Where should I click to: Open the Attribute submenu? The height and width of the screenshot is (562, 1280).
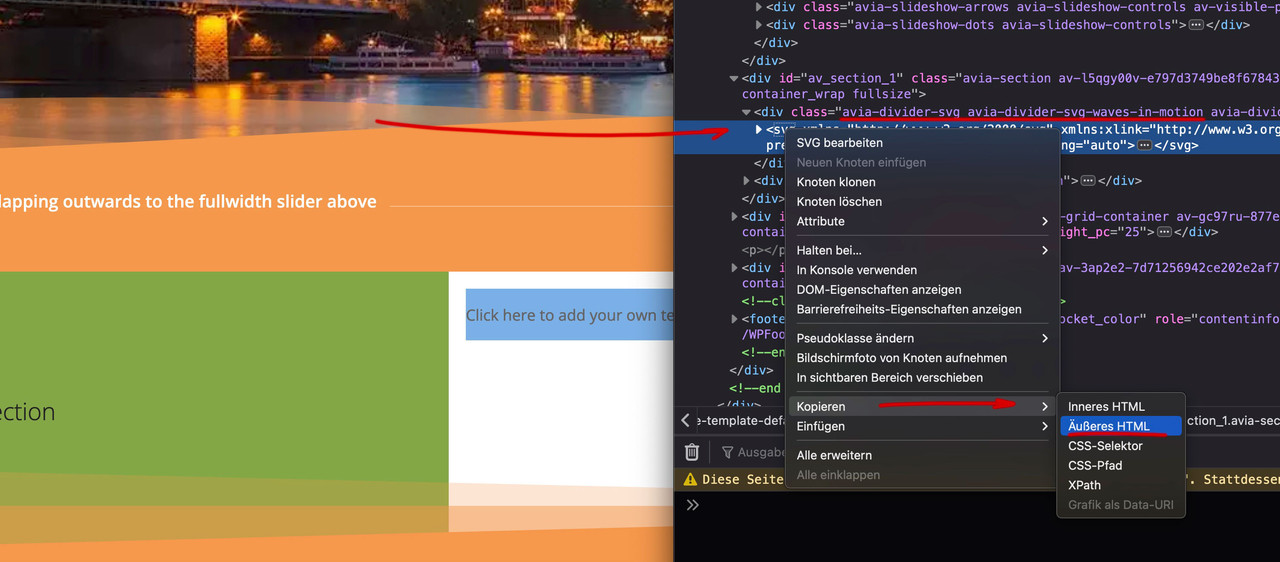click(x=922, y=221)
